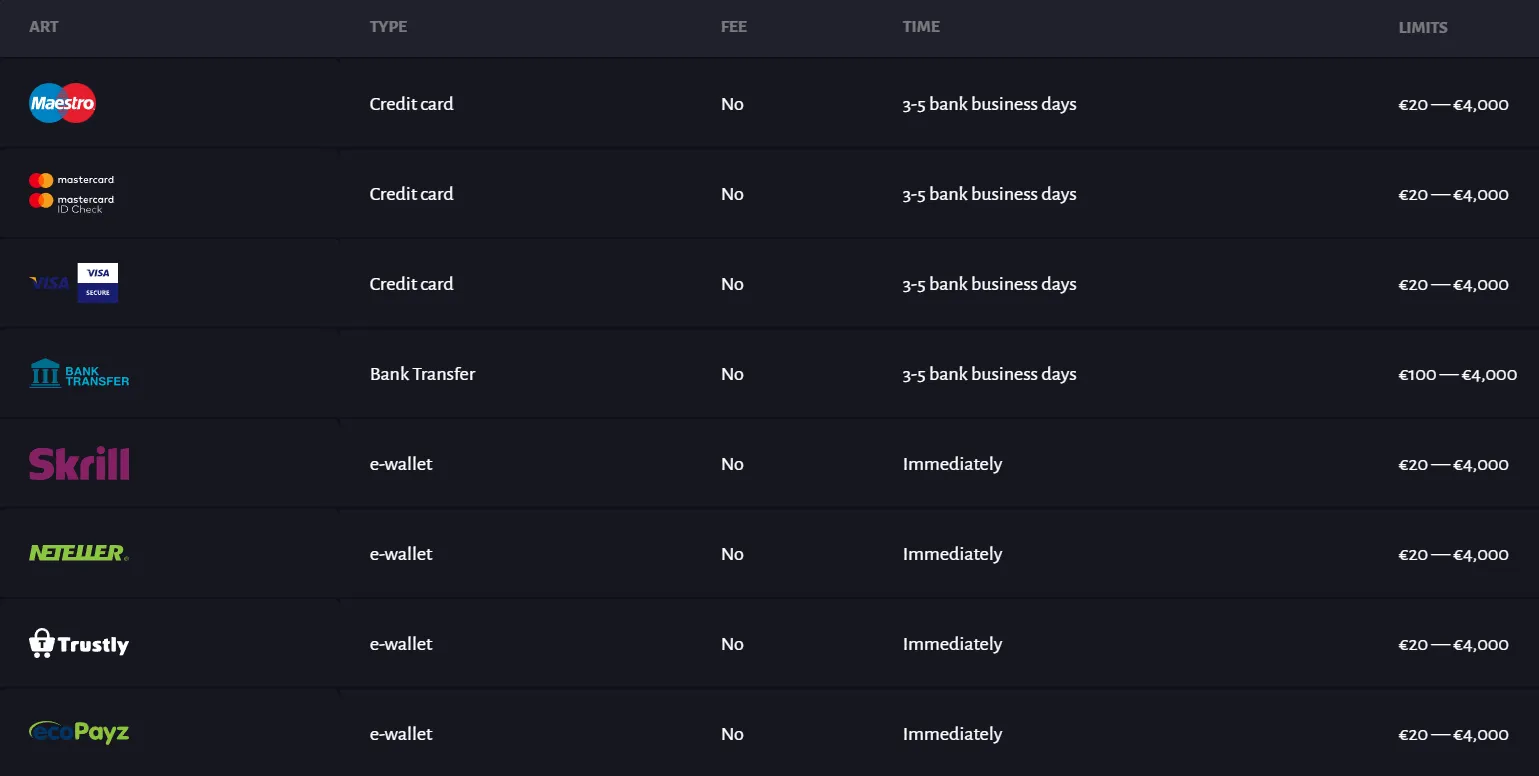This screenshot has height=776, width=1539.
Task: Click 'e-wallet' in the Trustly row
Action: 401,644
